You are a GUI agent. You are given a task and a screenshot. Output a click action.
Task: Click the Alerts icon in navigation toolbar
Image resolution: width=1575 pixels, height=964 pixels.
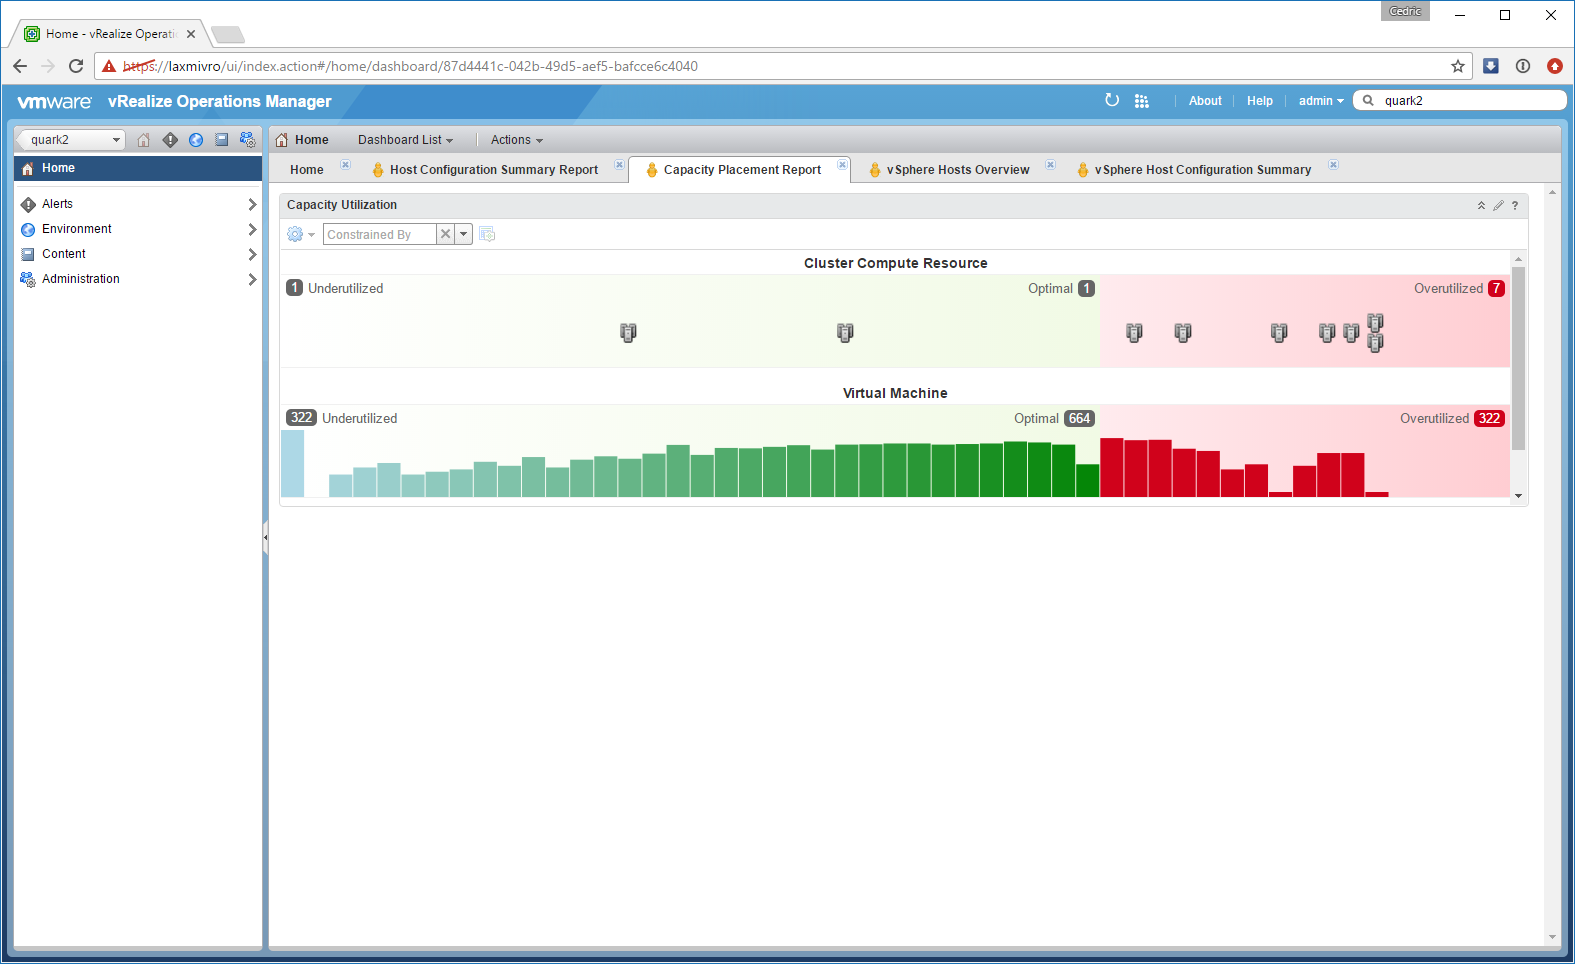click(170, 140)
